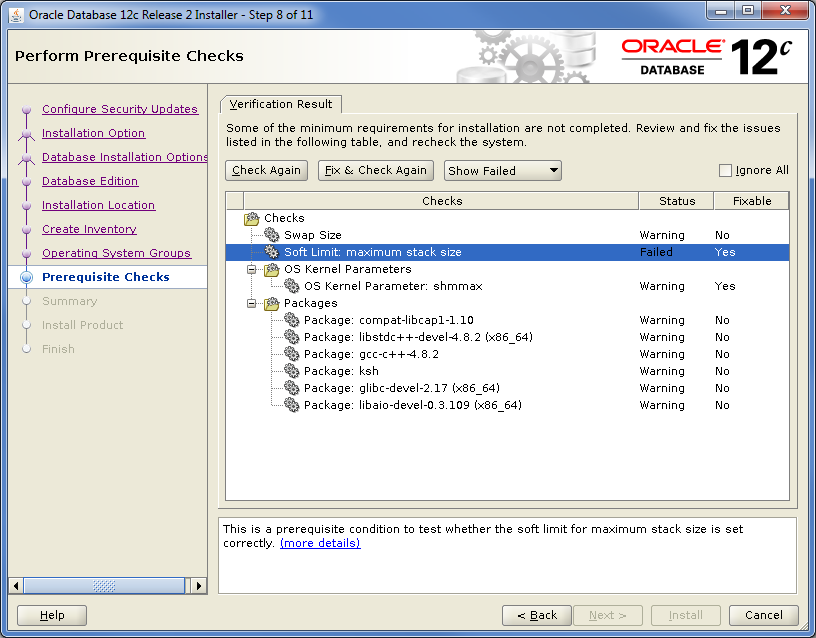Go to Operating System Groups step
Screen dimensions: 816x638
click(x=117, y=253)
